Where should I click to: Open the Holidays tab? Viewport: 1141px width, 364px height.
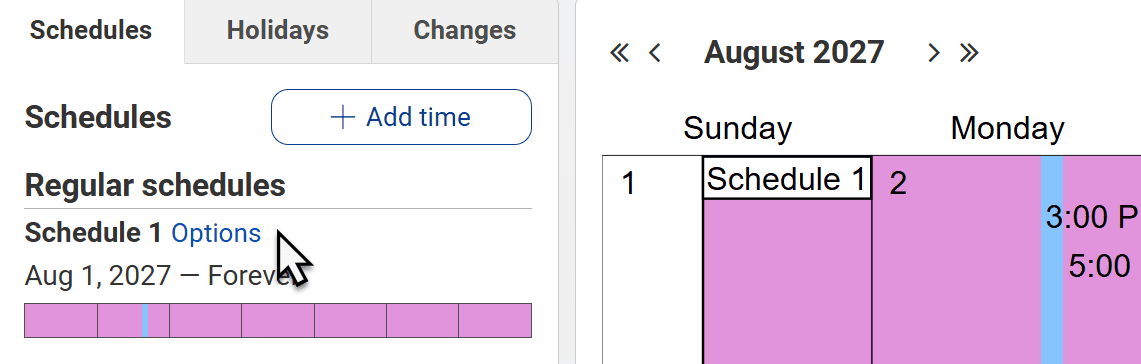click(278, 31)
